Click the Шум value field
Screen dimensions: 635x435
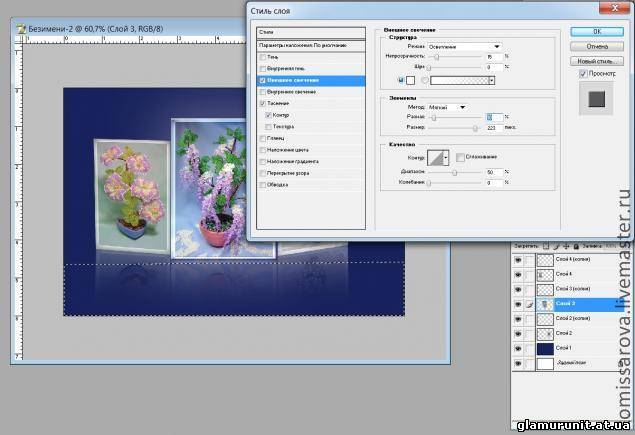coord(494,67)
